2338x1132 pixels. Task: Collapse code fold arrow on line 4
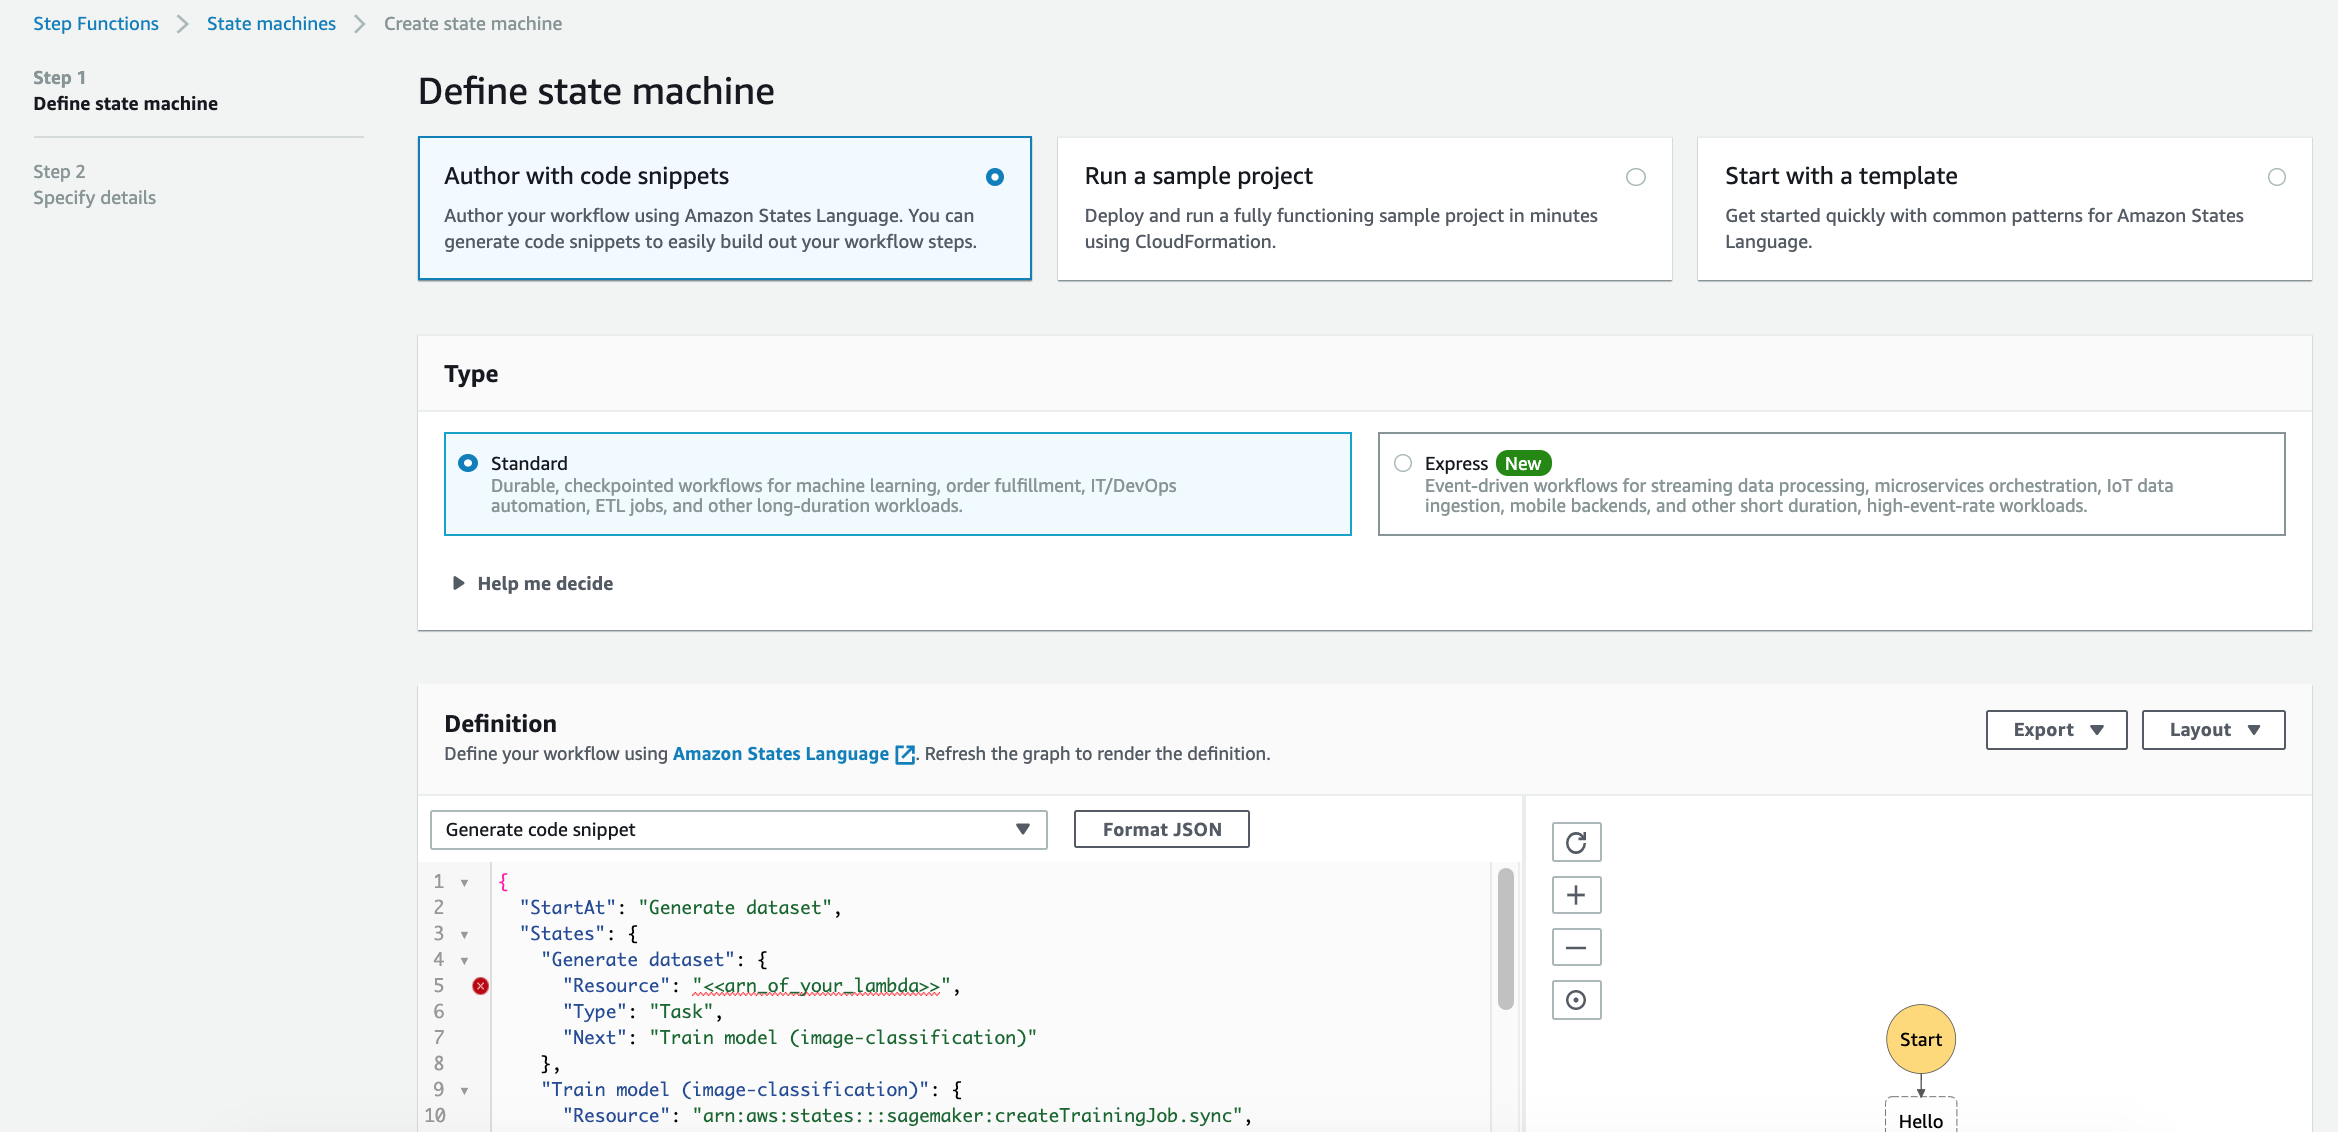click(464, 960)
